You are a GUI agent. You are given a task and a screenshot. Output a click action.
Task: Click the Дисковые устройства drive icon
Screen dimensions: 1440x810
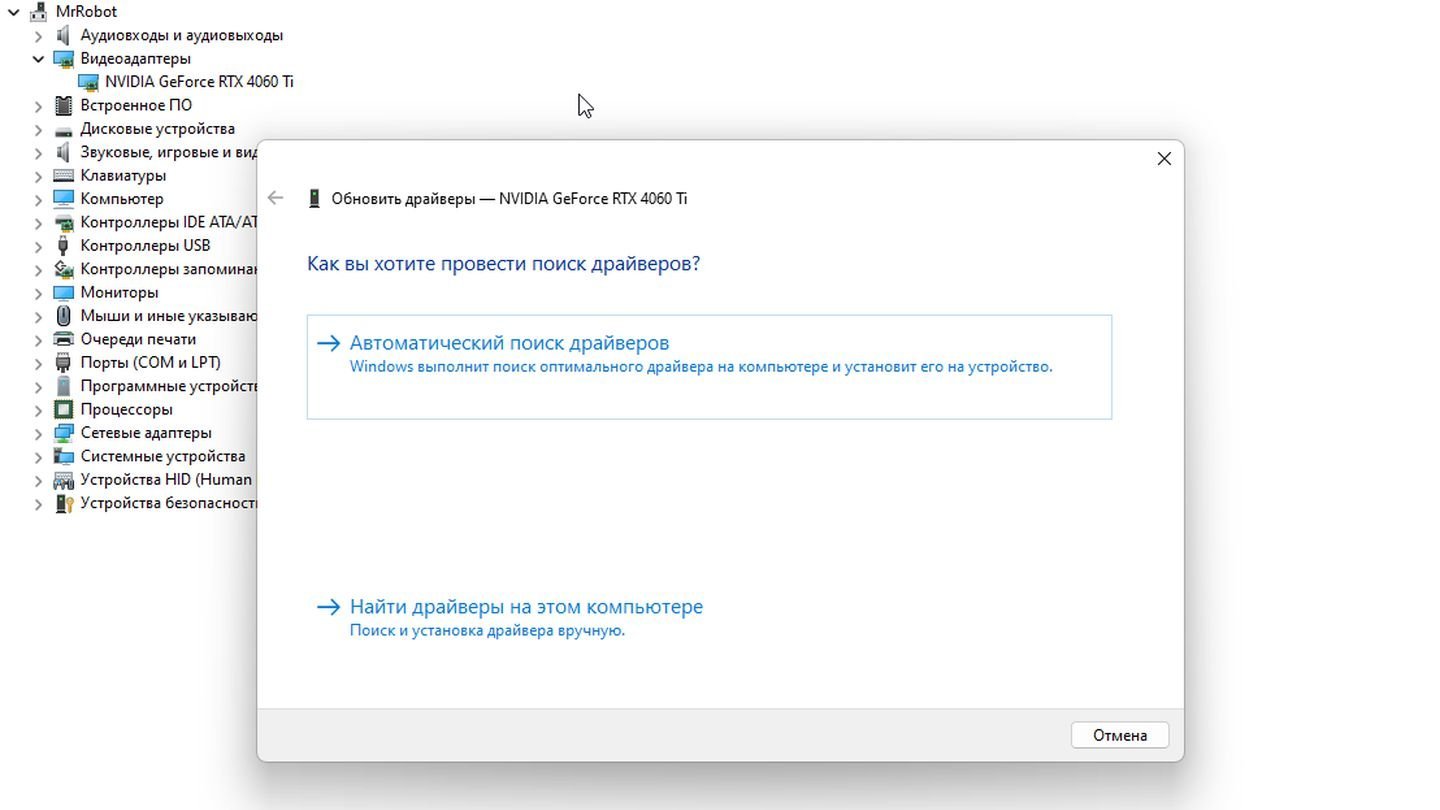click(63, 129)
